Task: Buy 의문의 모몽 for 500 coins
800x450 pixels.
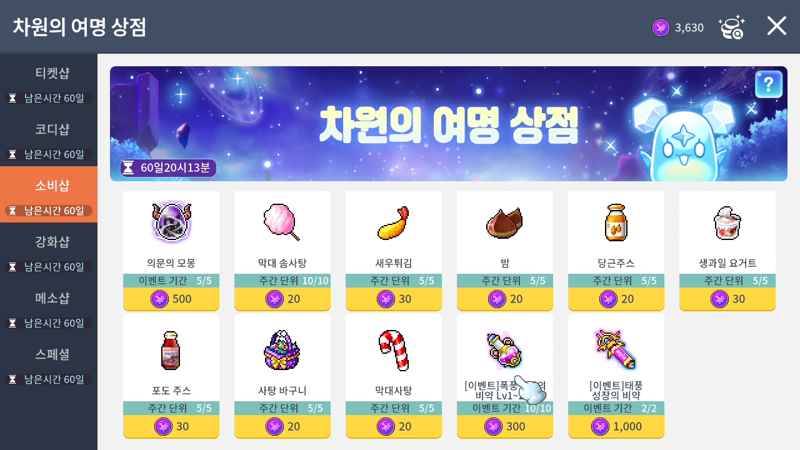Action: 171,299
